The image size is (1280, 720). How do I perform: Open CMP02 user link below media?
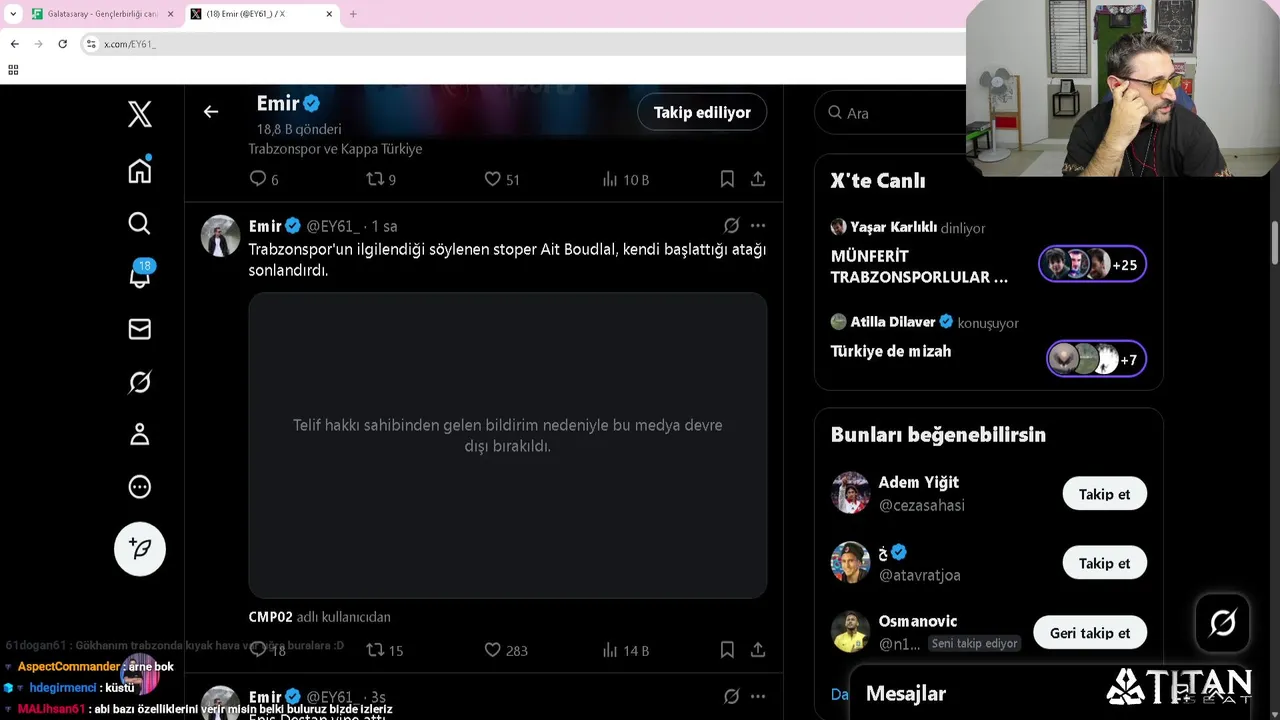(271, 617)
